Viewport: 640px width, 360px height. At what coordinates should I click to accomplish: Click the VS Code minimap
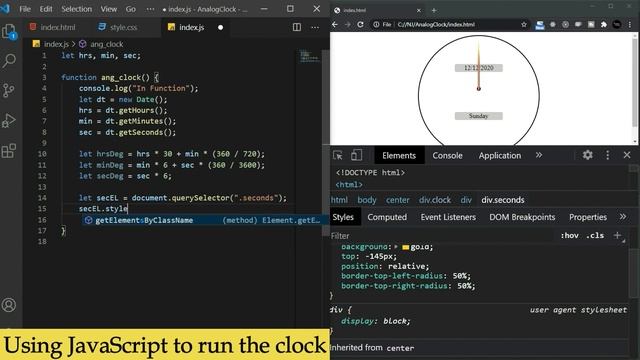pyautogui.click(x=309, y=56)
